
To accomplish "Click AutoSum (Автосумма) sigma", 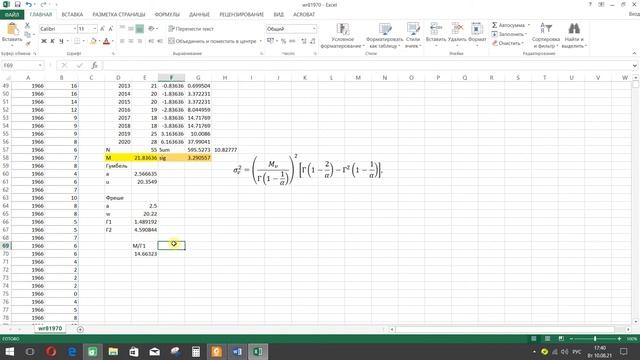I will point(494,25).
